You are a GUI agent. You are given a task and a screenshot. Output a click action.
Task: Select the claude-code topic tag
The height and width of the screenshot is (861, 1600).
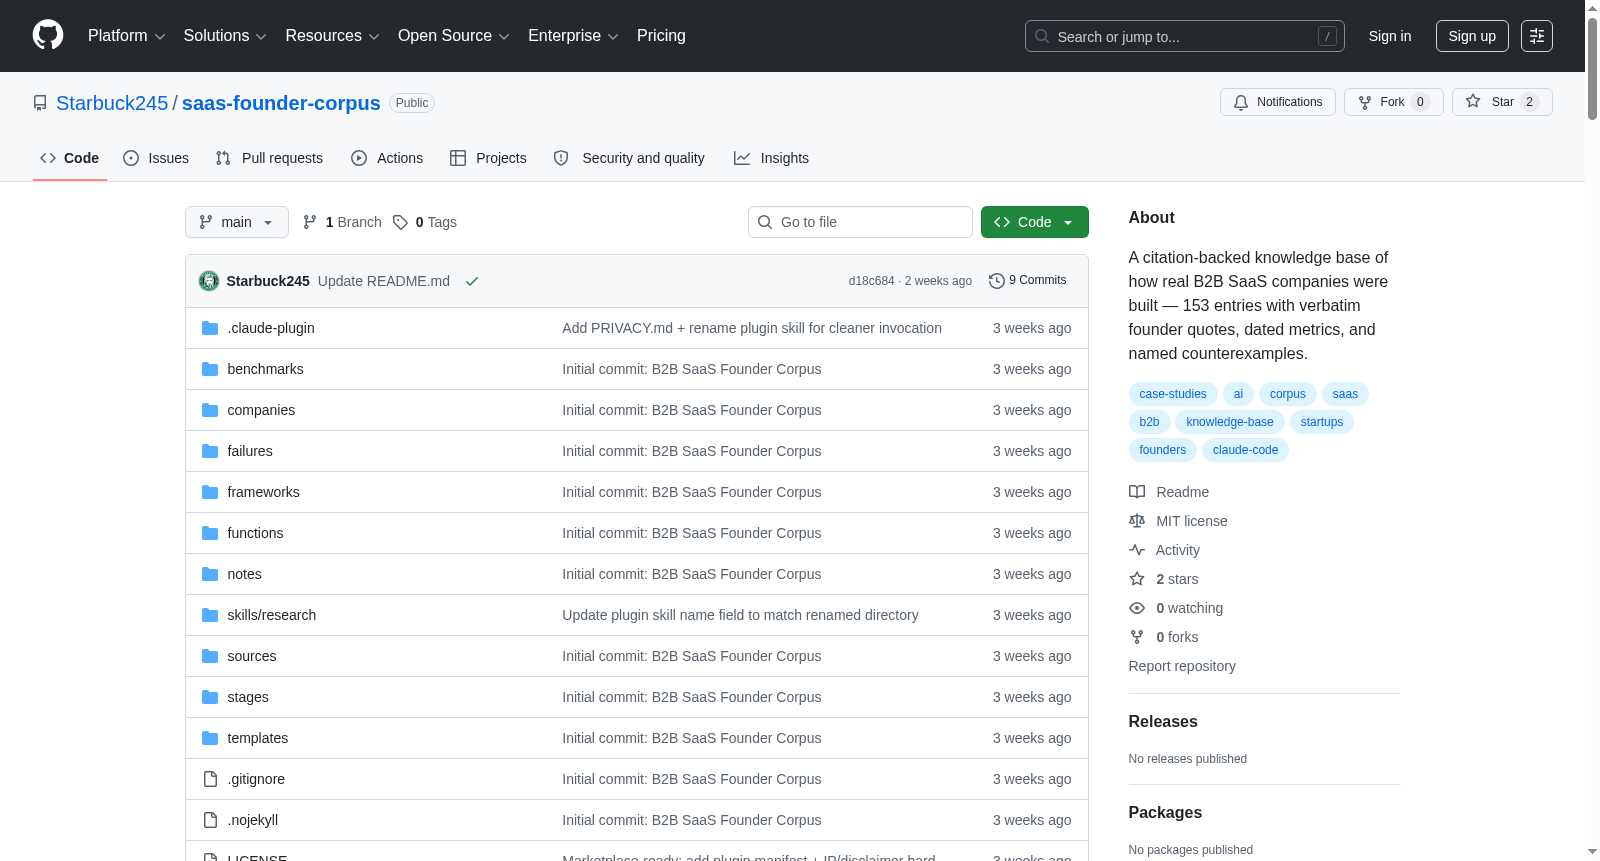click(1246, 450)
